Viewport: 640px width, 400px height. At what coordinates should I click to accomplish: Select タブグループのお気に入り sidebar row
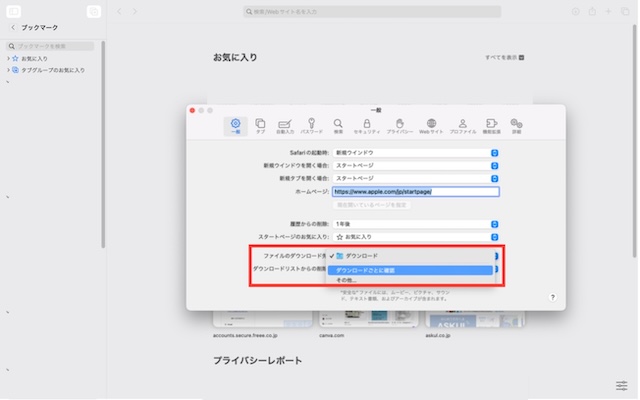coord(52,70)
